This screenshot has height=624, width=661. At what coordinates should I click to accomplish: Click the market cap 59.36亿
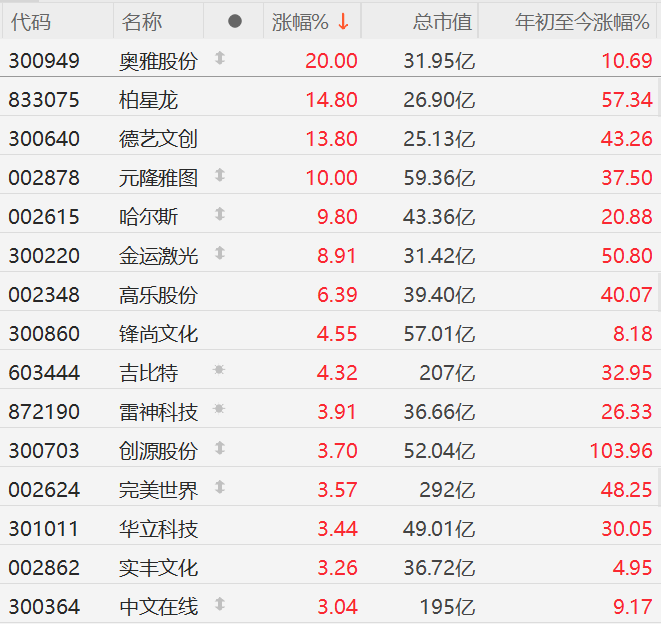tap(439, 178)
